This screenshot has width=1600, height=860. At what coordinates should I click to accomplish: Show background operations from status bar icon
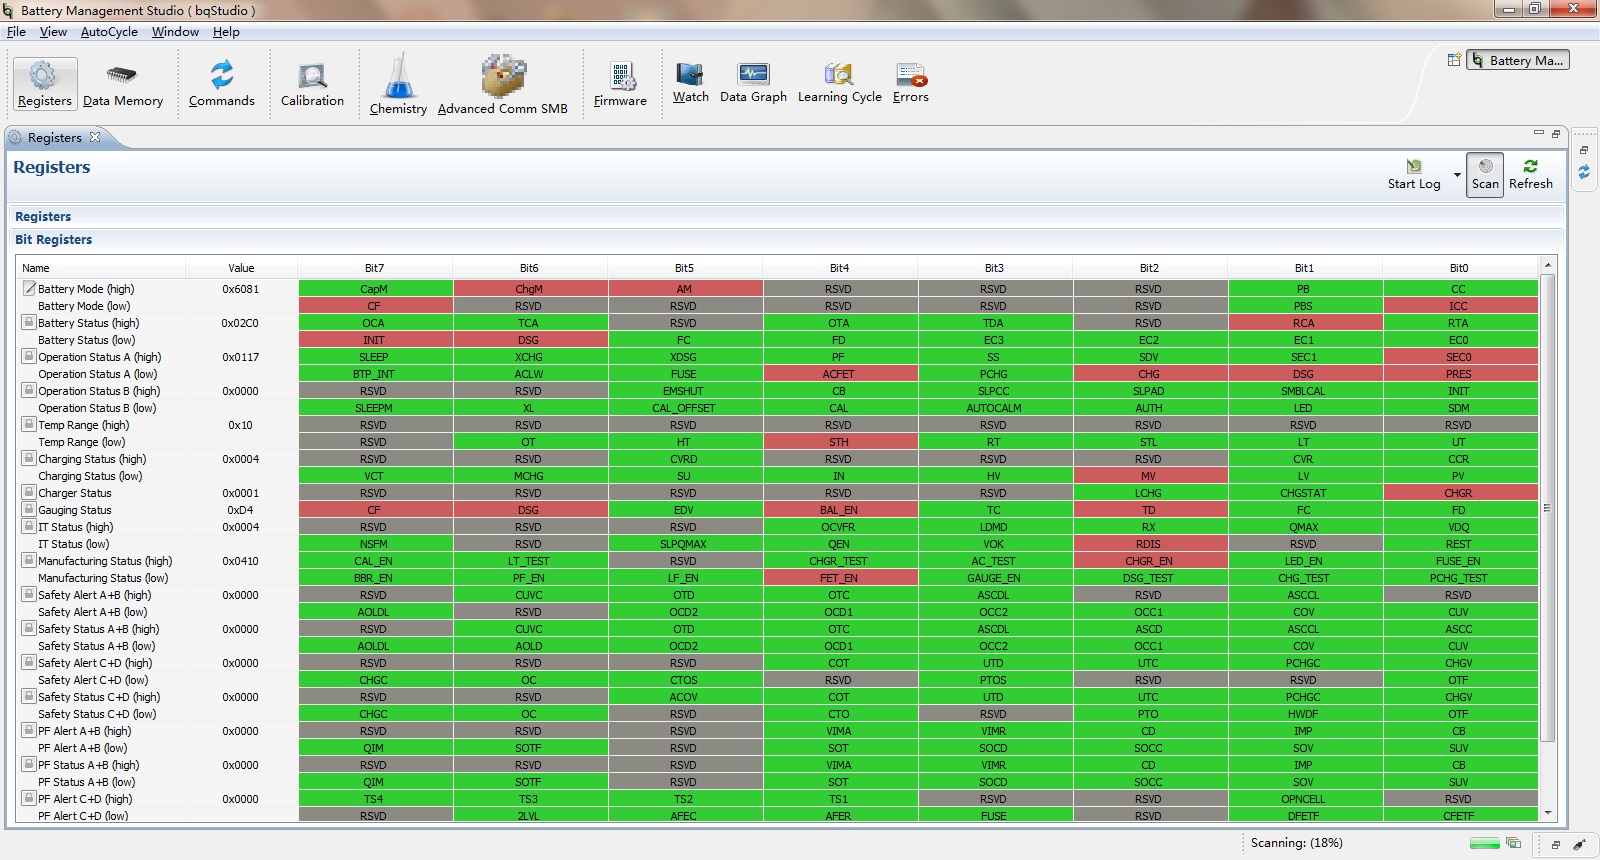tap(1513, 843)
